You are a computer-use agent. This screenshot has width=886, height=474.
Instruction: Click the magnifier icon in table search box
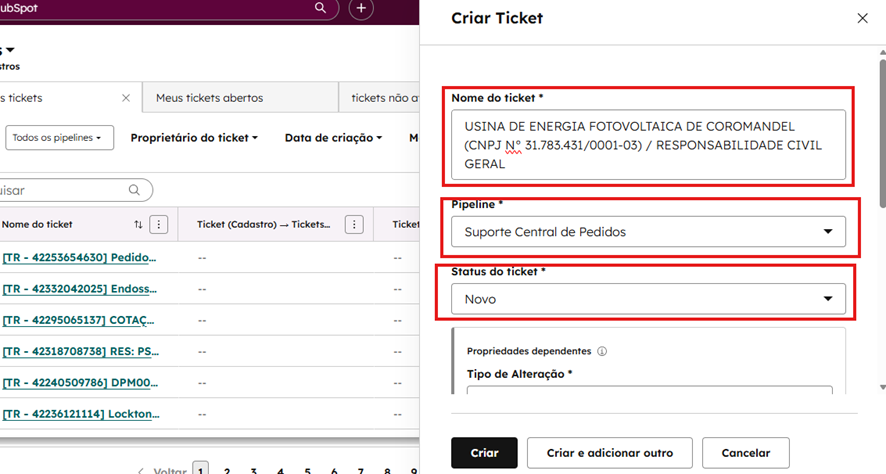135,190
